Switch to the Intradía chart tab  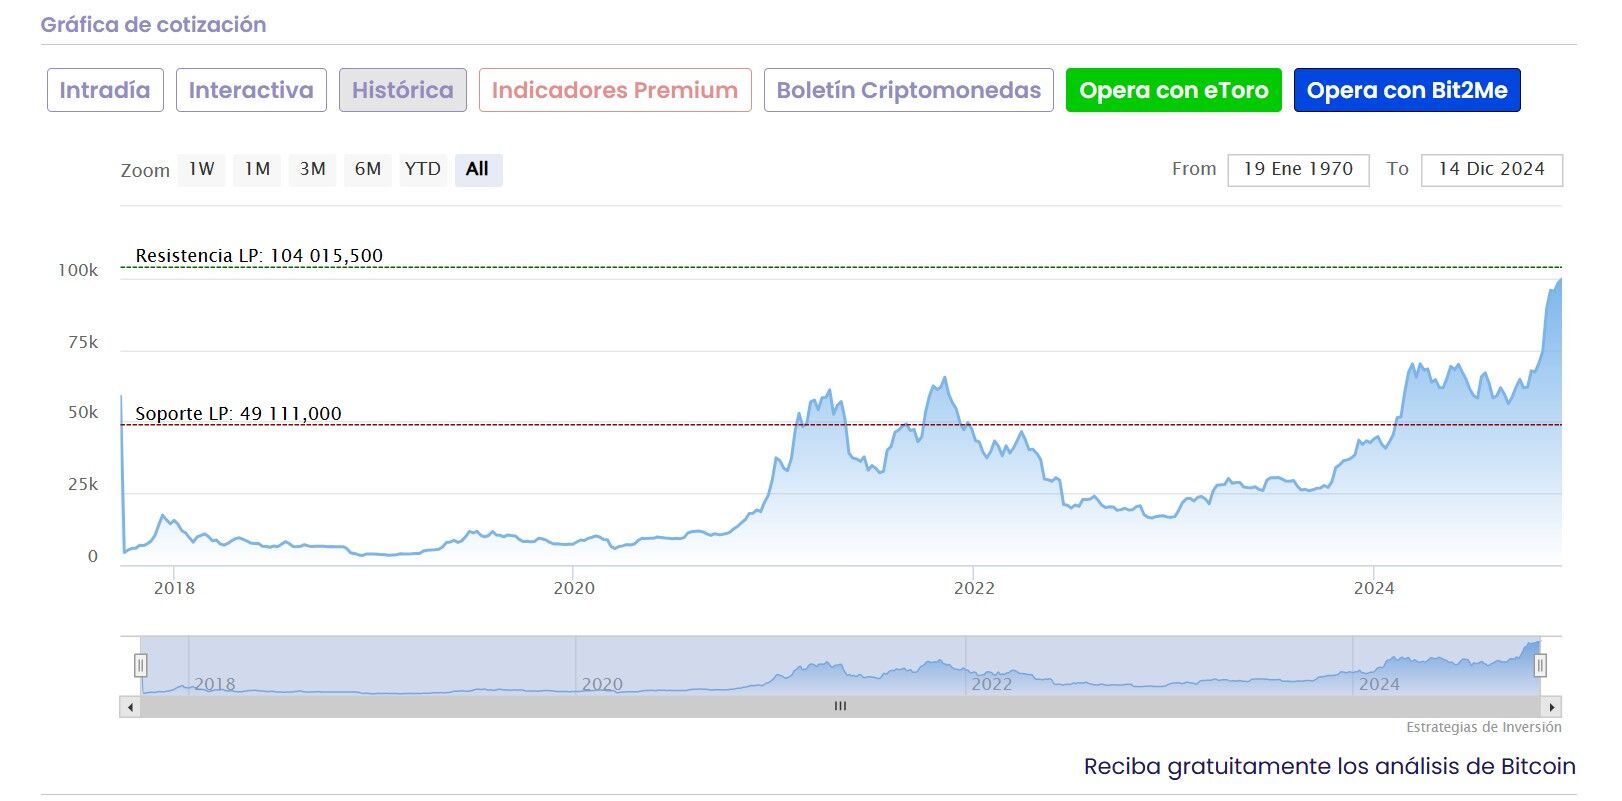105,90
